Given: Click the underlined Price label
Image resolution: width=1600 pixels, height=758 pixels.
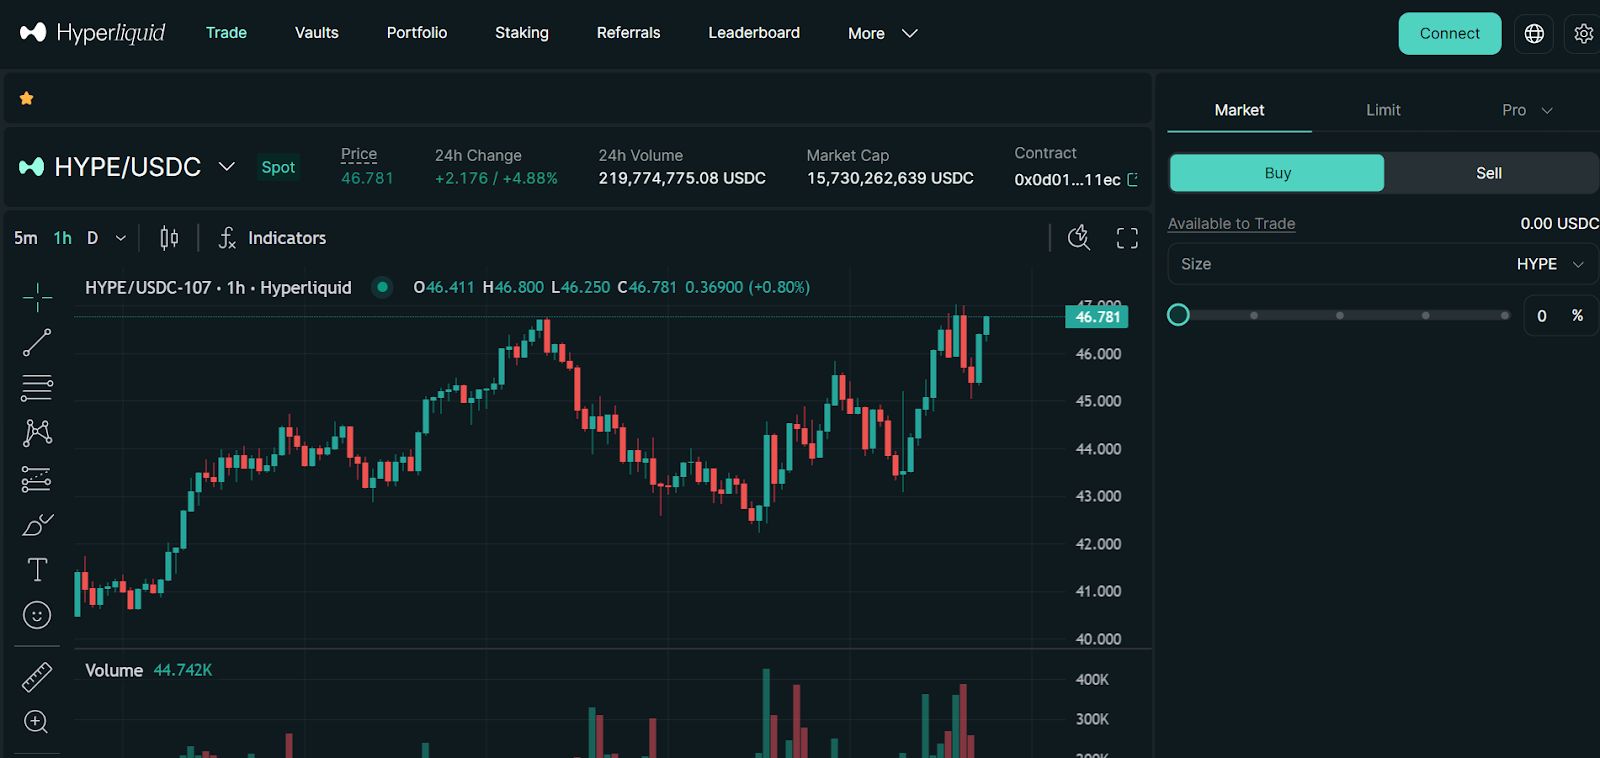Looking at the screenshot, I should coord(359,154).
